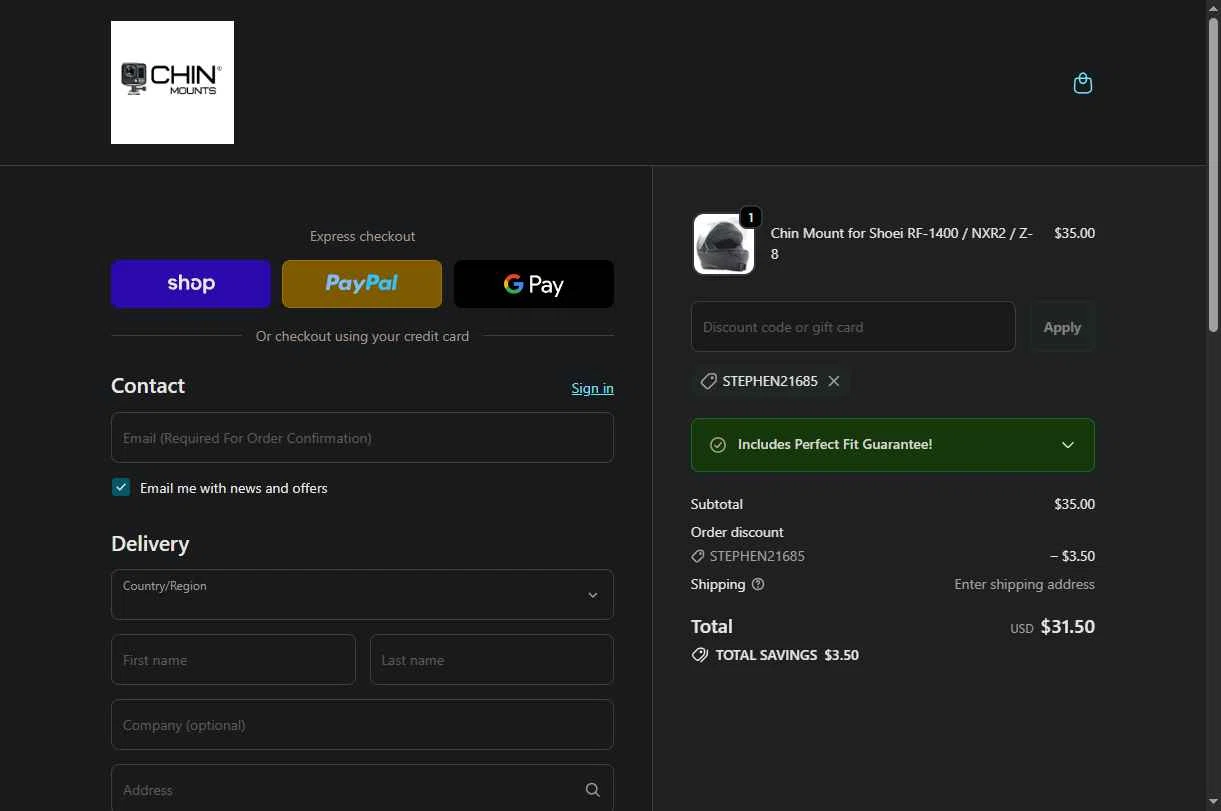Click the – $3.50 order discount value

(x=1072, y=556)
